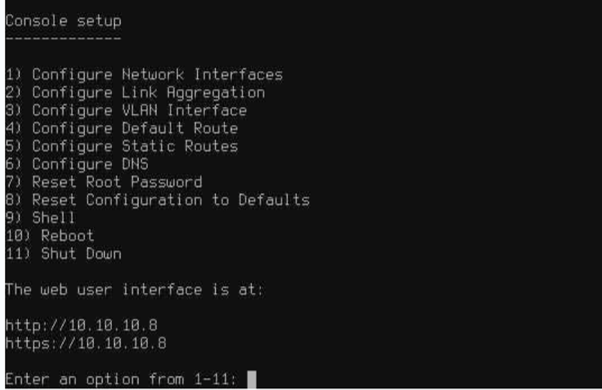Click the Console setup heading
The width and height of the screenshot is (602, 390).
(63, 21)
